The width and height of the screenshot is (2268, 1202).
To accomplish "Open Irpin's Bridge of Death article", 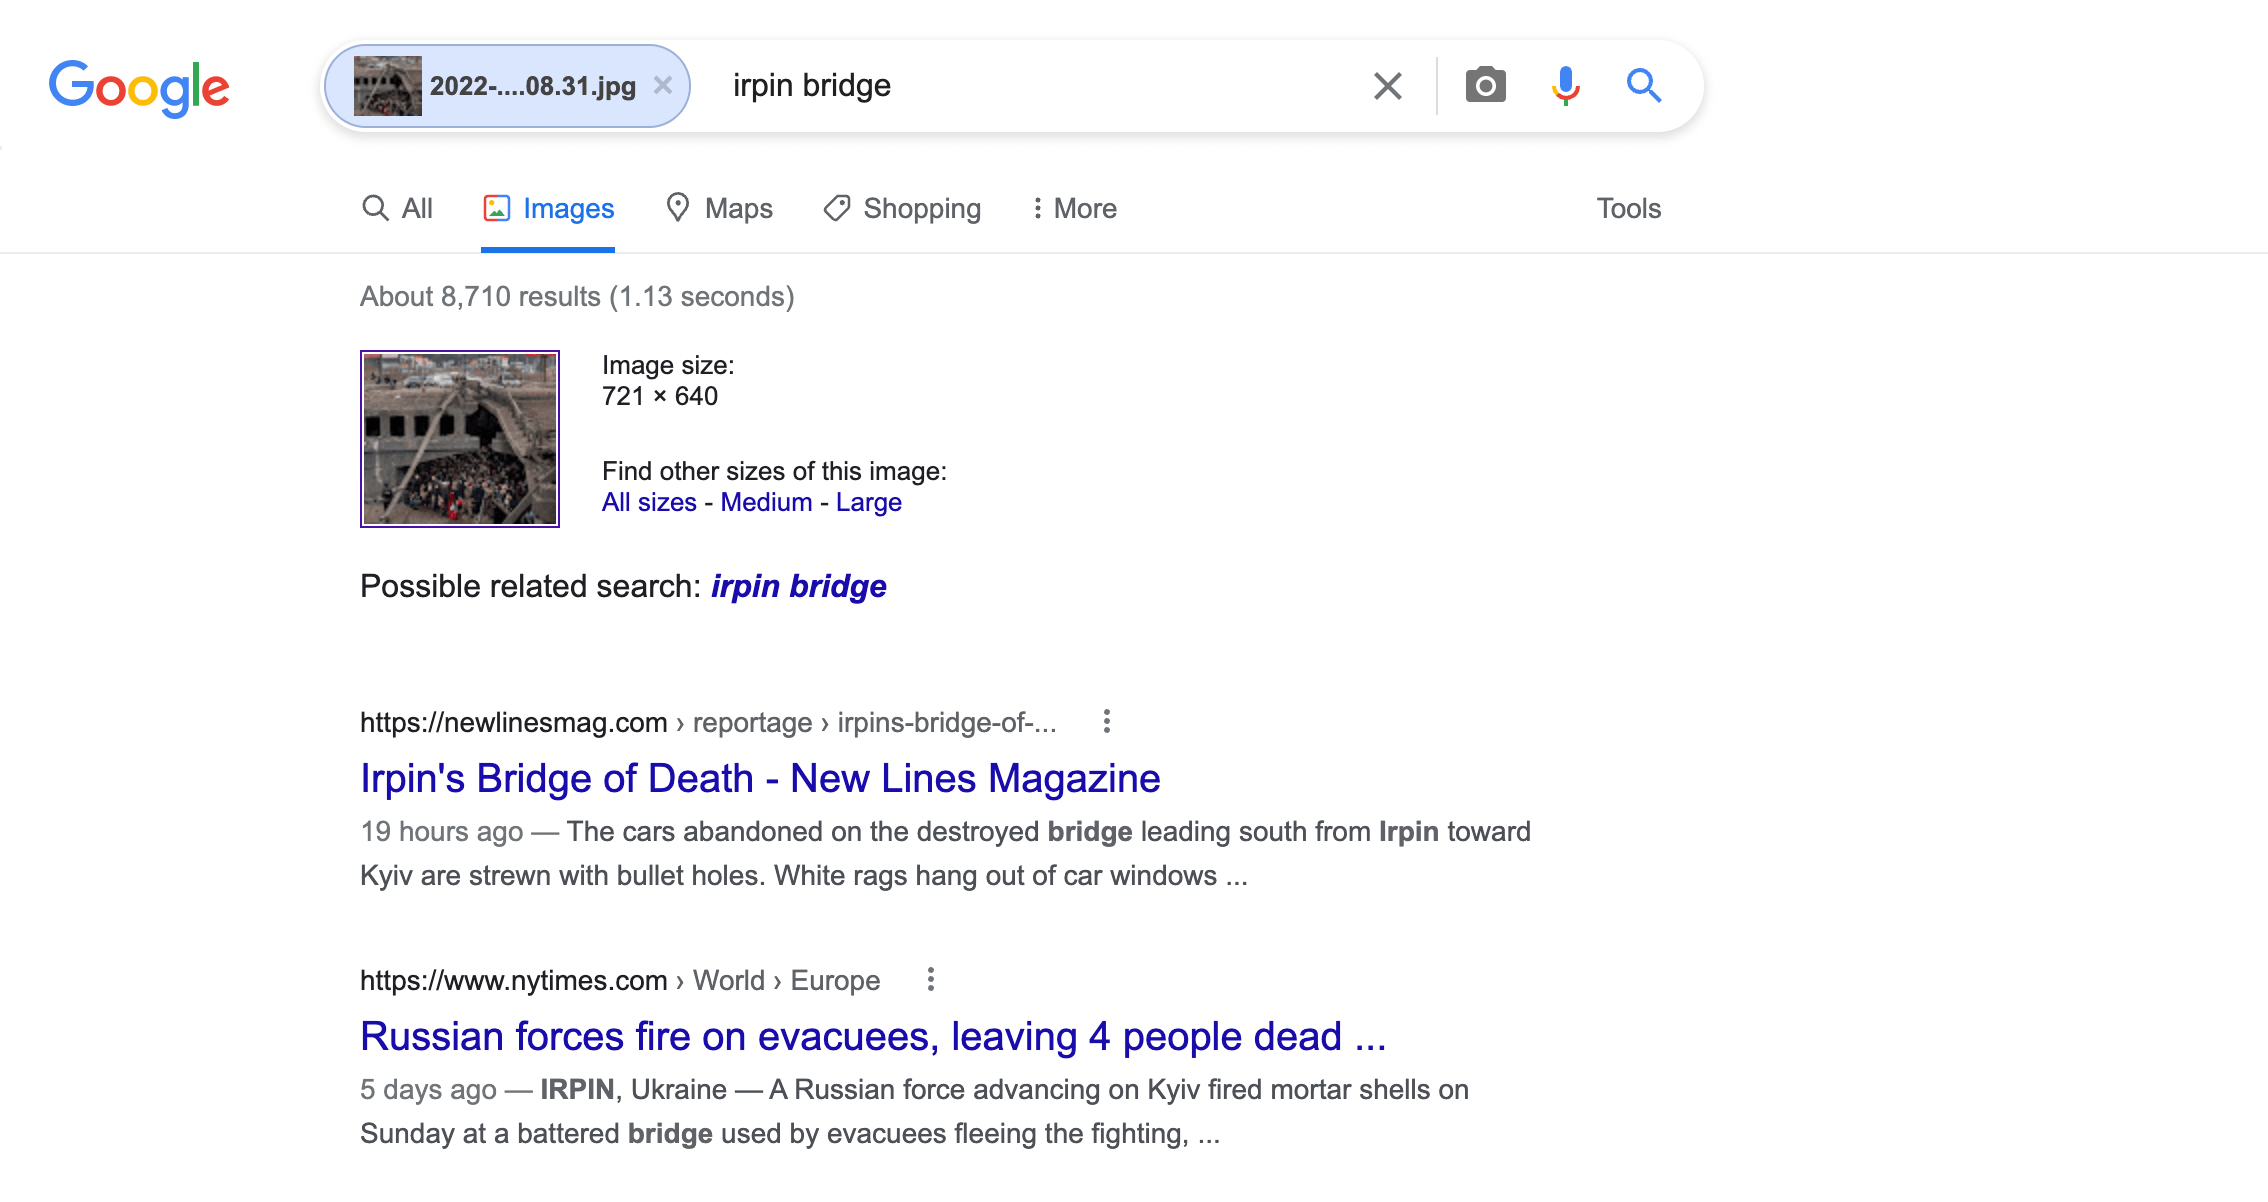I will click(x=760, y=778).
